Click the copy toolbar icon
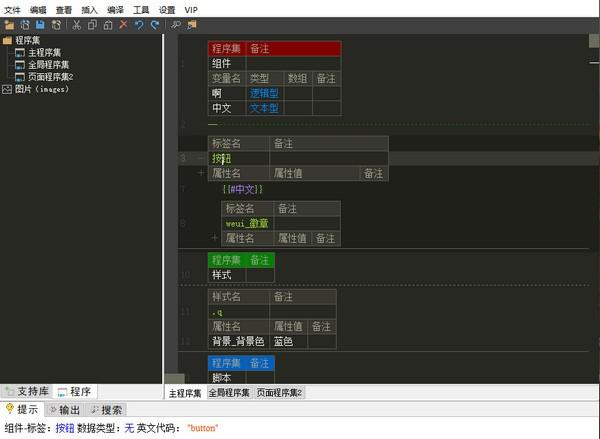 92,25
